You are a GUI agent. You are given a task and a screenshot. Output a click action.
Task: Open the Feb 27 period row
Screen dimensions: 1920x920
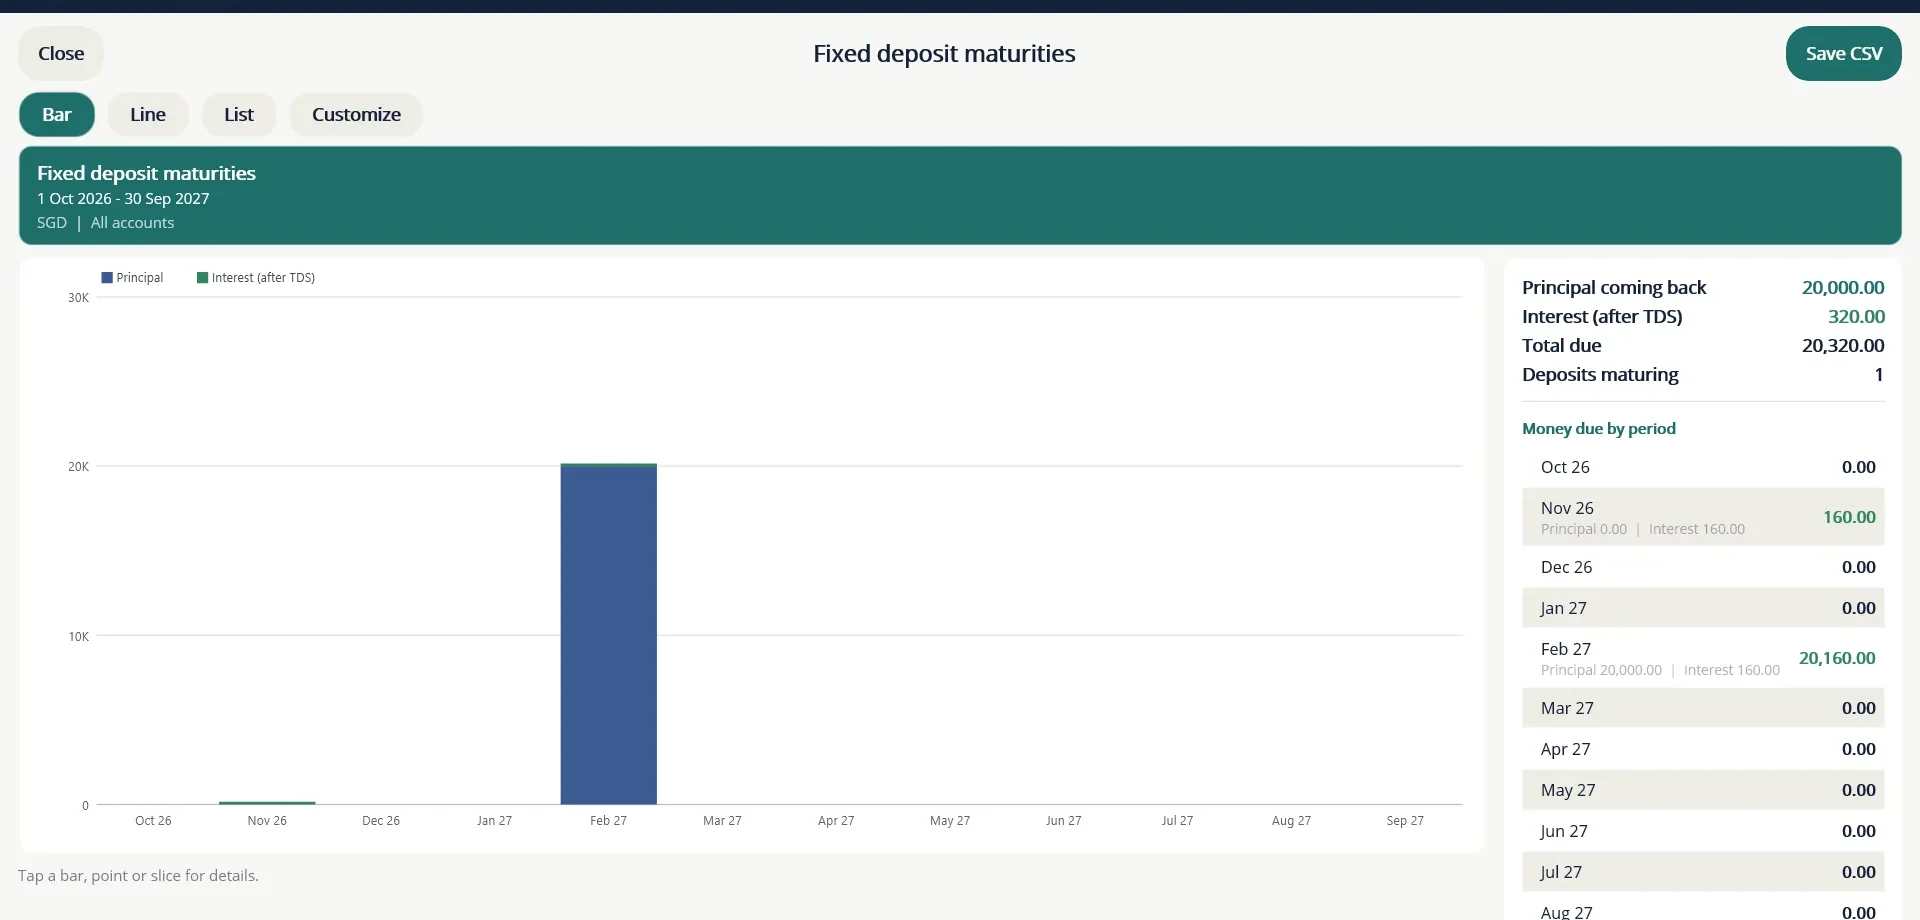coord(1703,658)
